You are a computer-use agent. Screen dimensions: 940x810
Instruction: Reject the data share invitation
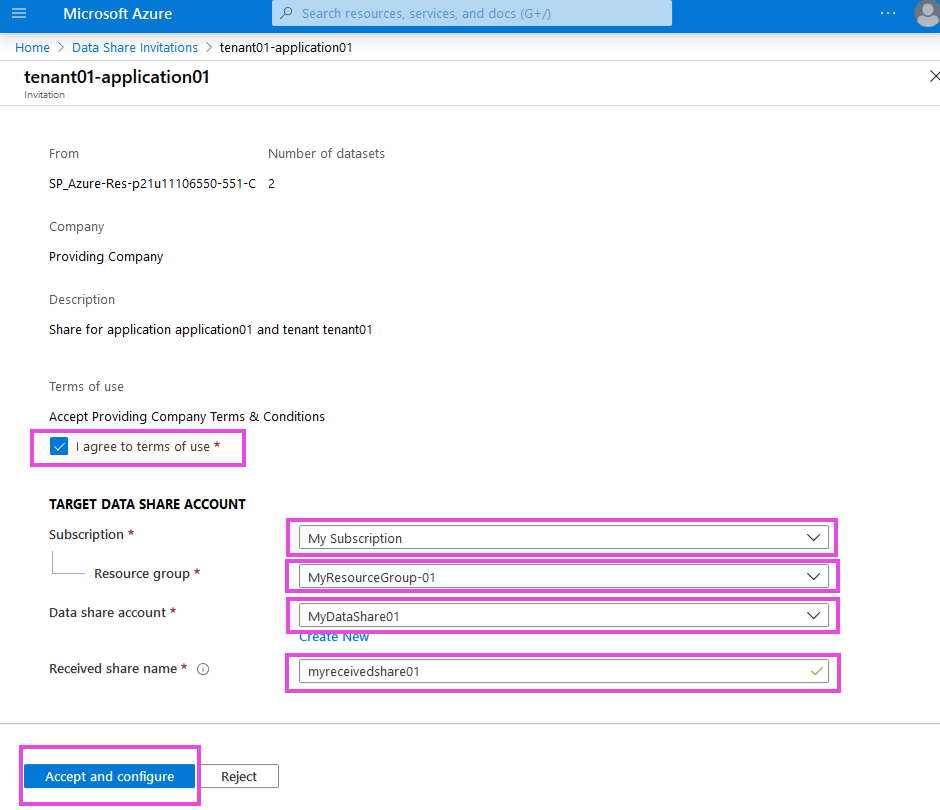point(239,776)
